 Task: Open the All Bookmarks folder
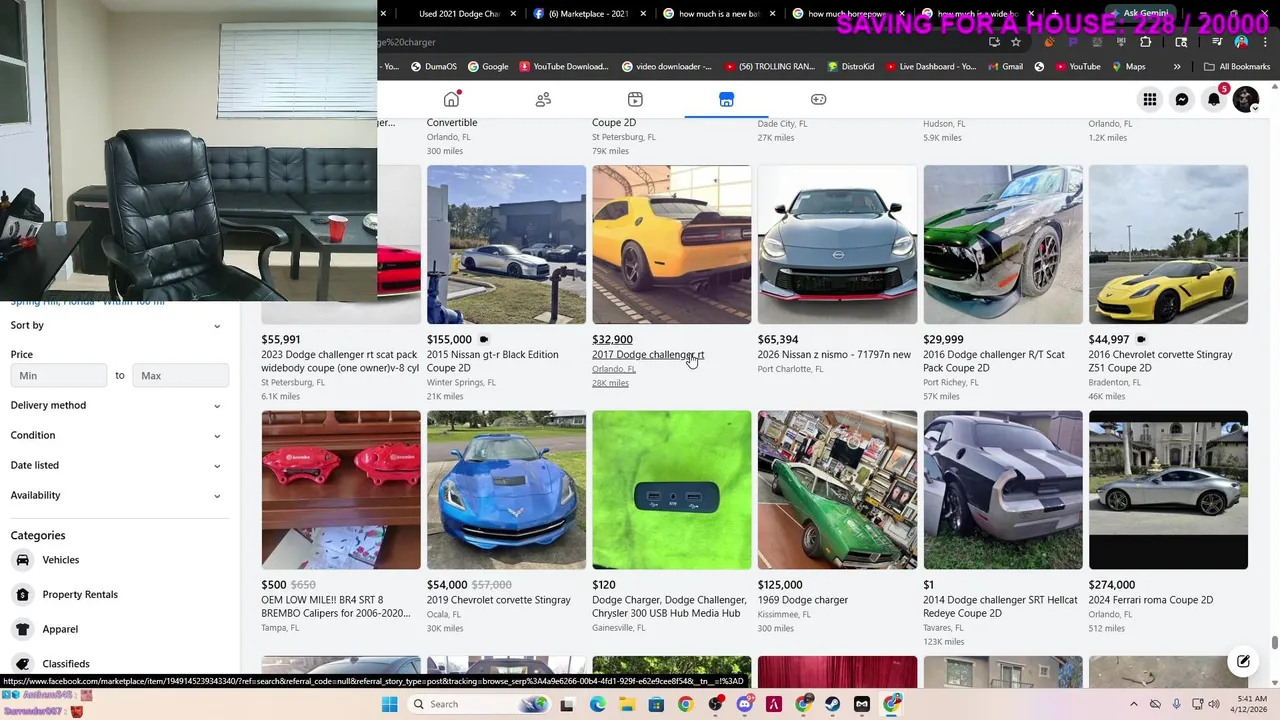1237,67
